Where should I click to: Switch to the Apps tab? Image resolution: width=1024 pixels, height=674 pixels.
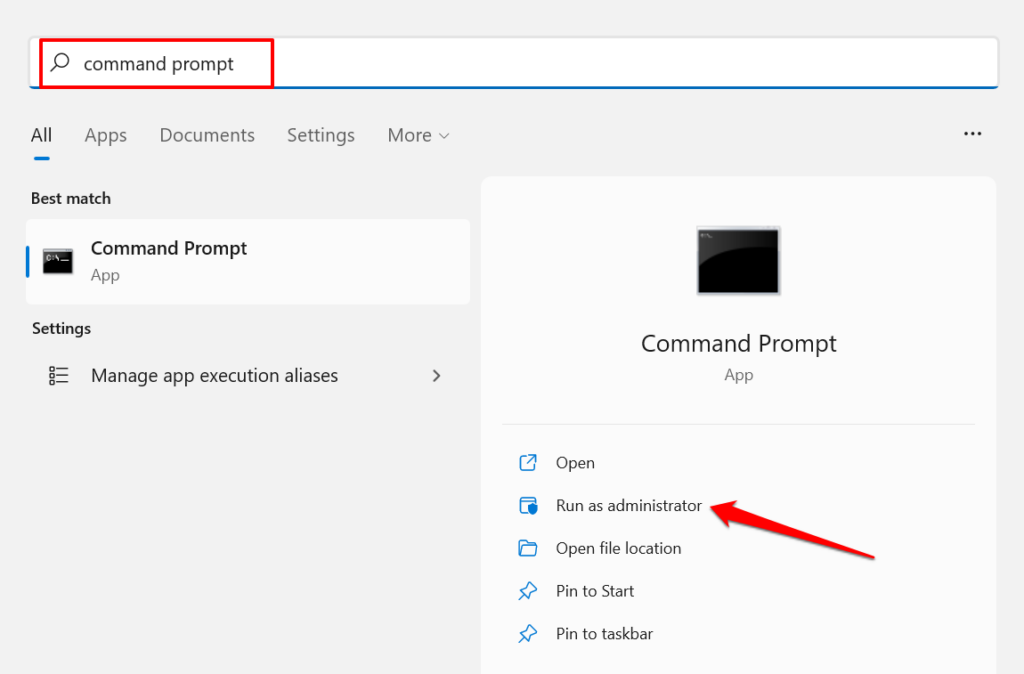click(x=105, y=135)
